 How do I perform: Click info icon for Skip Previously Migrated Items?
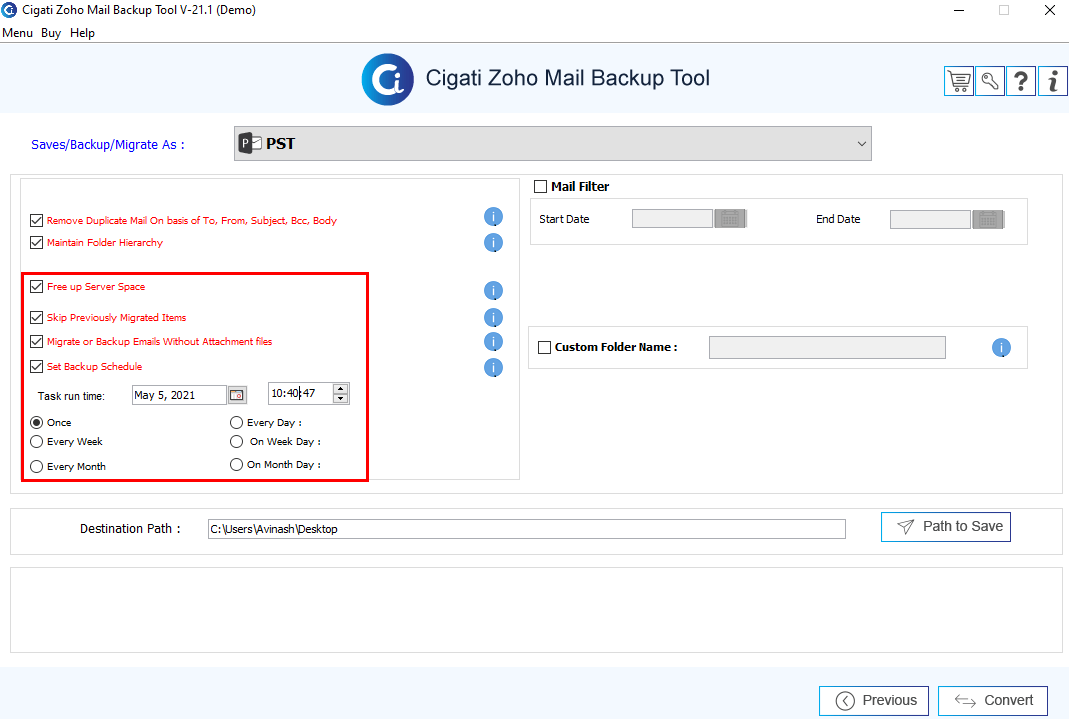[494, 318]
